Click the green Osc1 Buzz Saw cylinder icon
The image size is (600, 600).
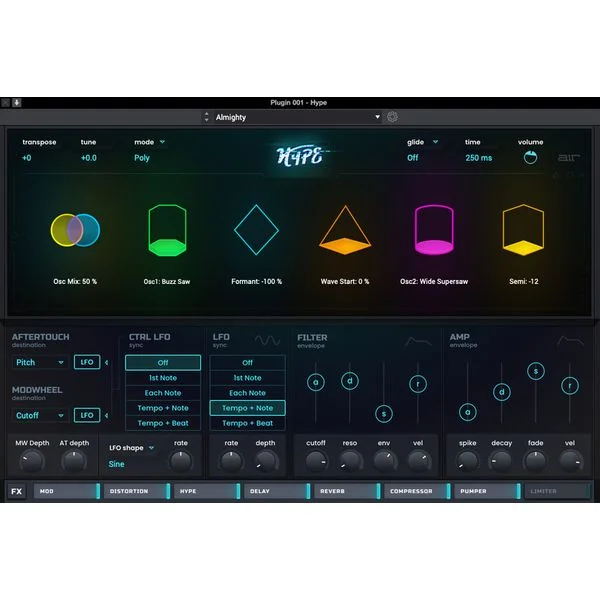click(x=167, y=230)
